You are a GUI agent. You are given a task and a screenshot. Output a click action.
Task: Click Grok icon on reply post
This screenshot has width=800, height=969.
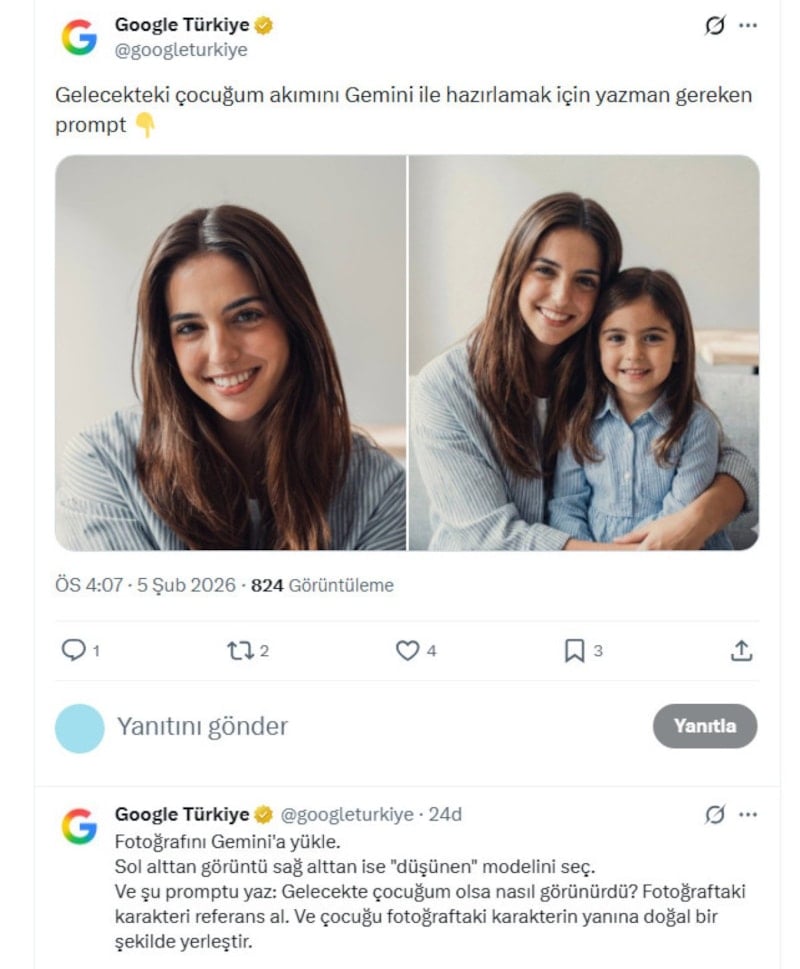point(715,814)
